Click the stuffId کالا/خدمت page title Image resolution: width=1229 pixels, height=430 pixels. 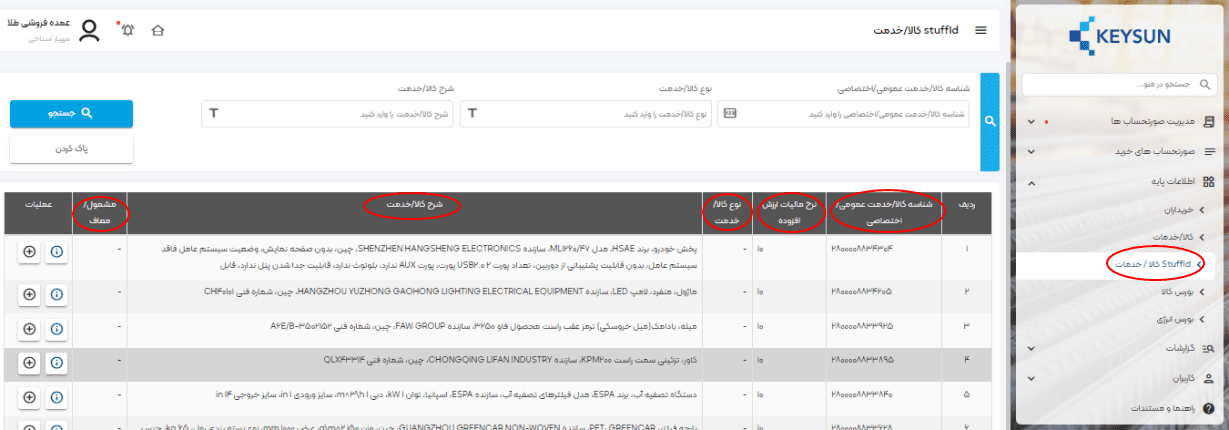(916, 30)
